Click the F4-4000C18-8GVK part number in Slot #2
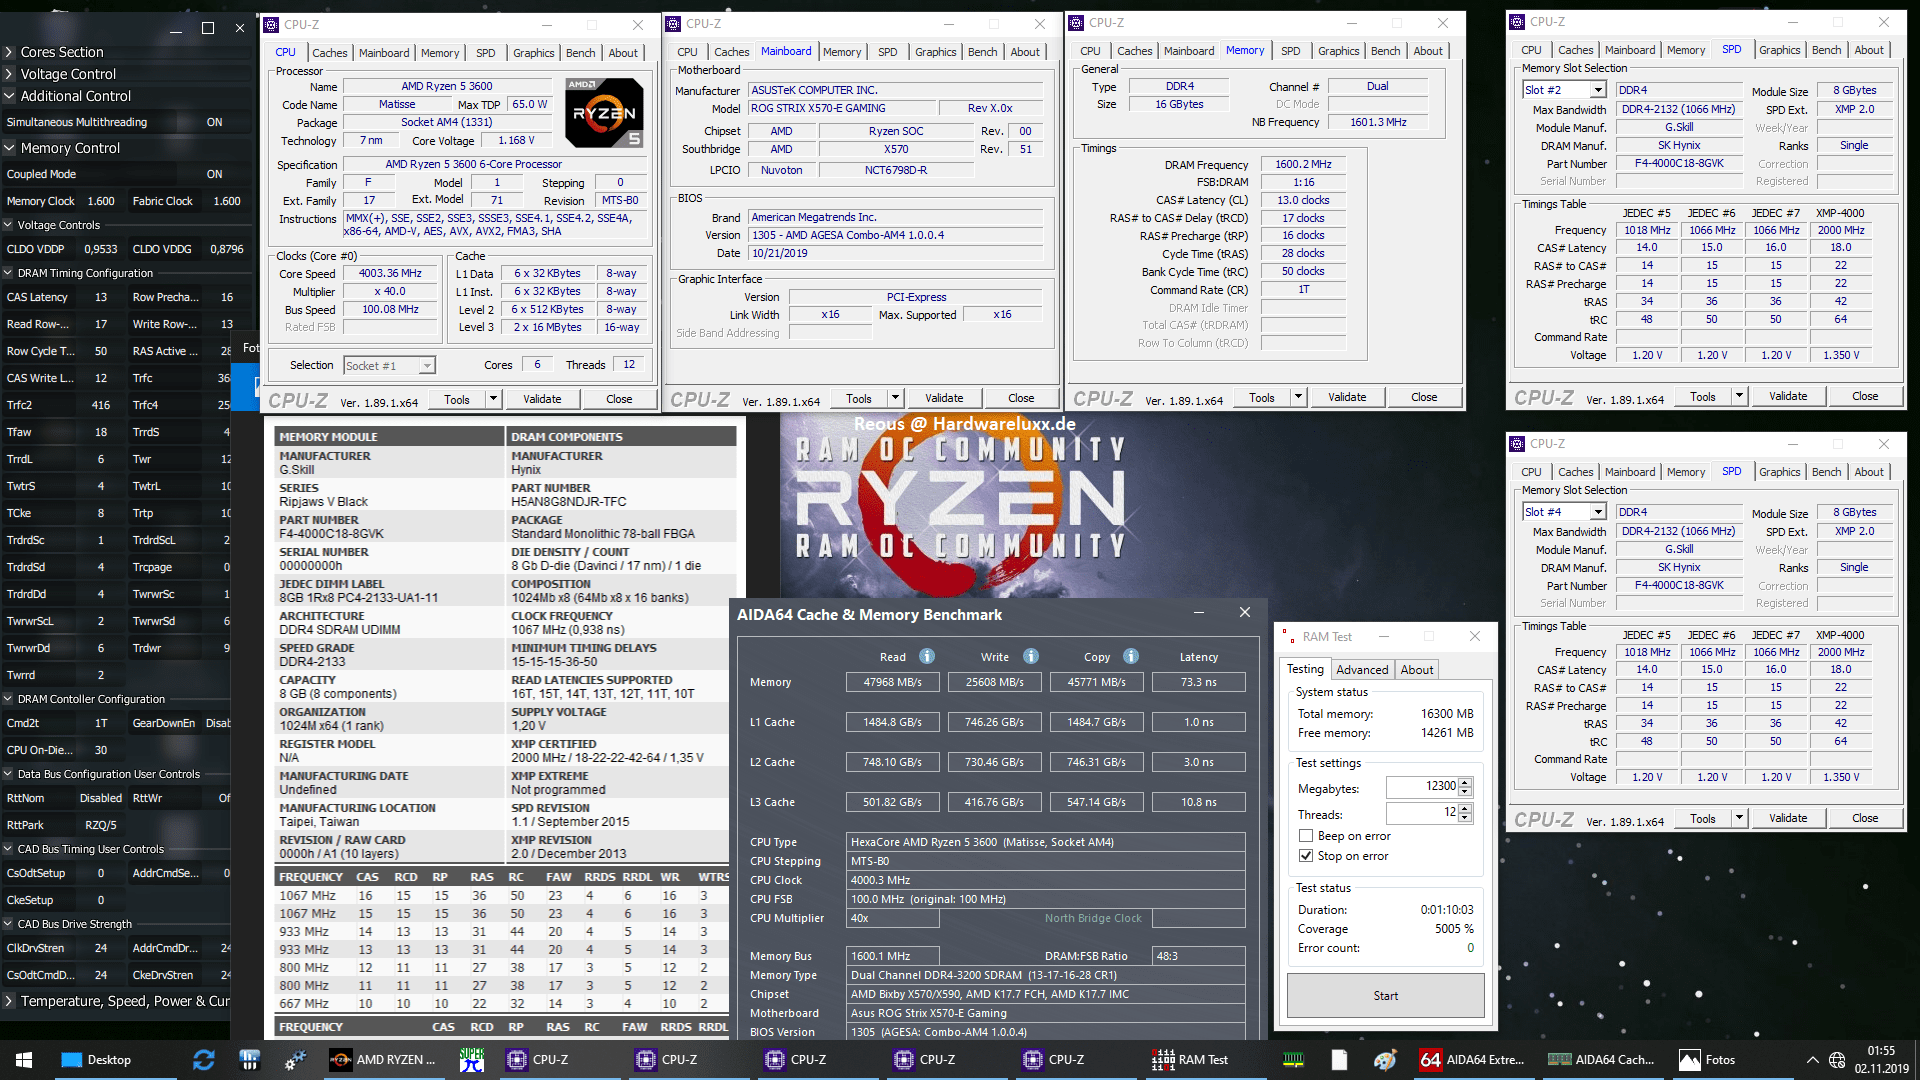 [x=1678, y=164]
